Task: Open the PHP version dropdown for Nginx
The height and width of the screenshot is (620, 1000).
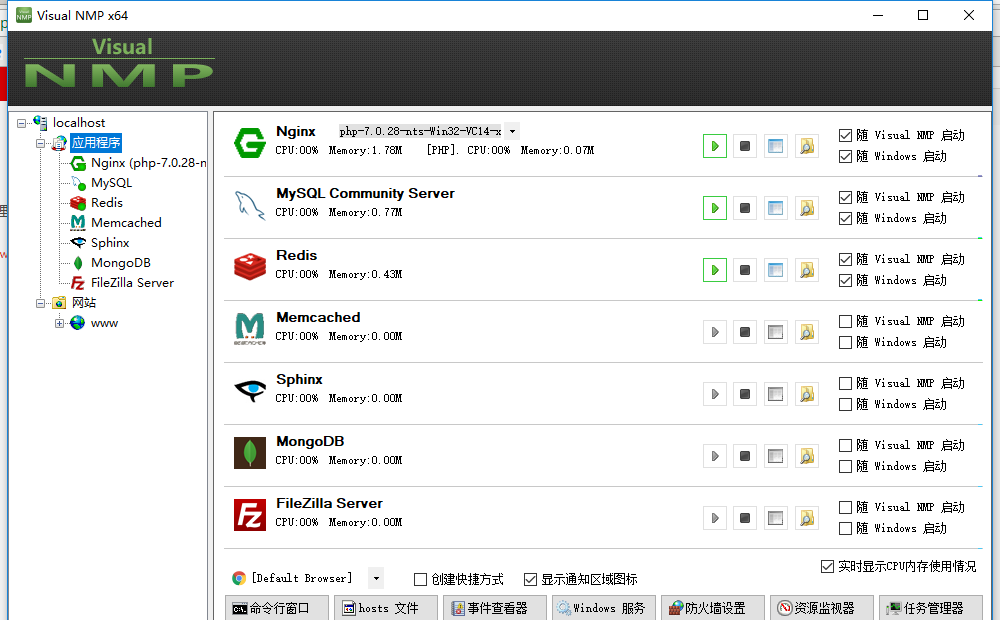Action: tap(512, 131)
